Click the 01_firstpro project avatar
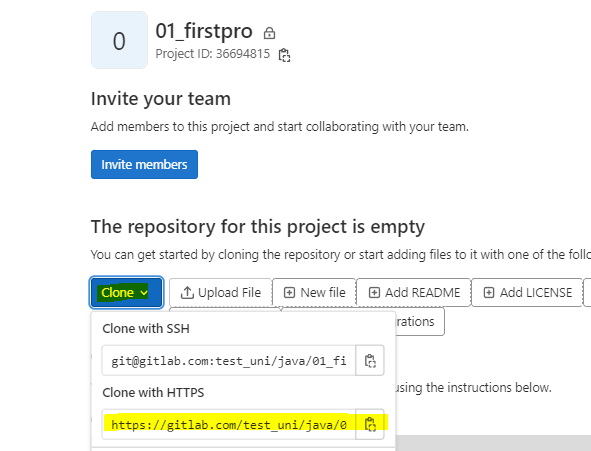The width and height of the screenshot is (591, 451). click(119, 40)
